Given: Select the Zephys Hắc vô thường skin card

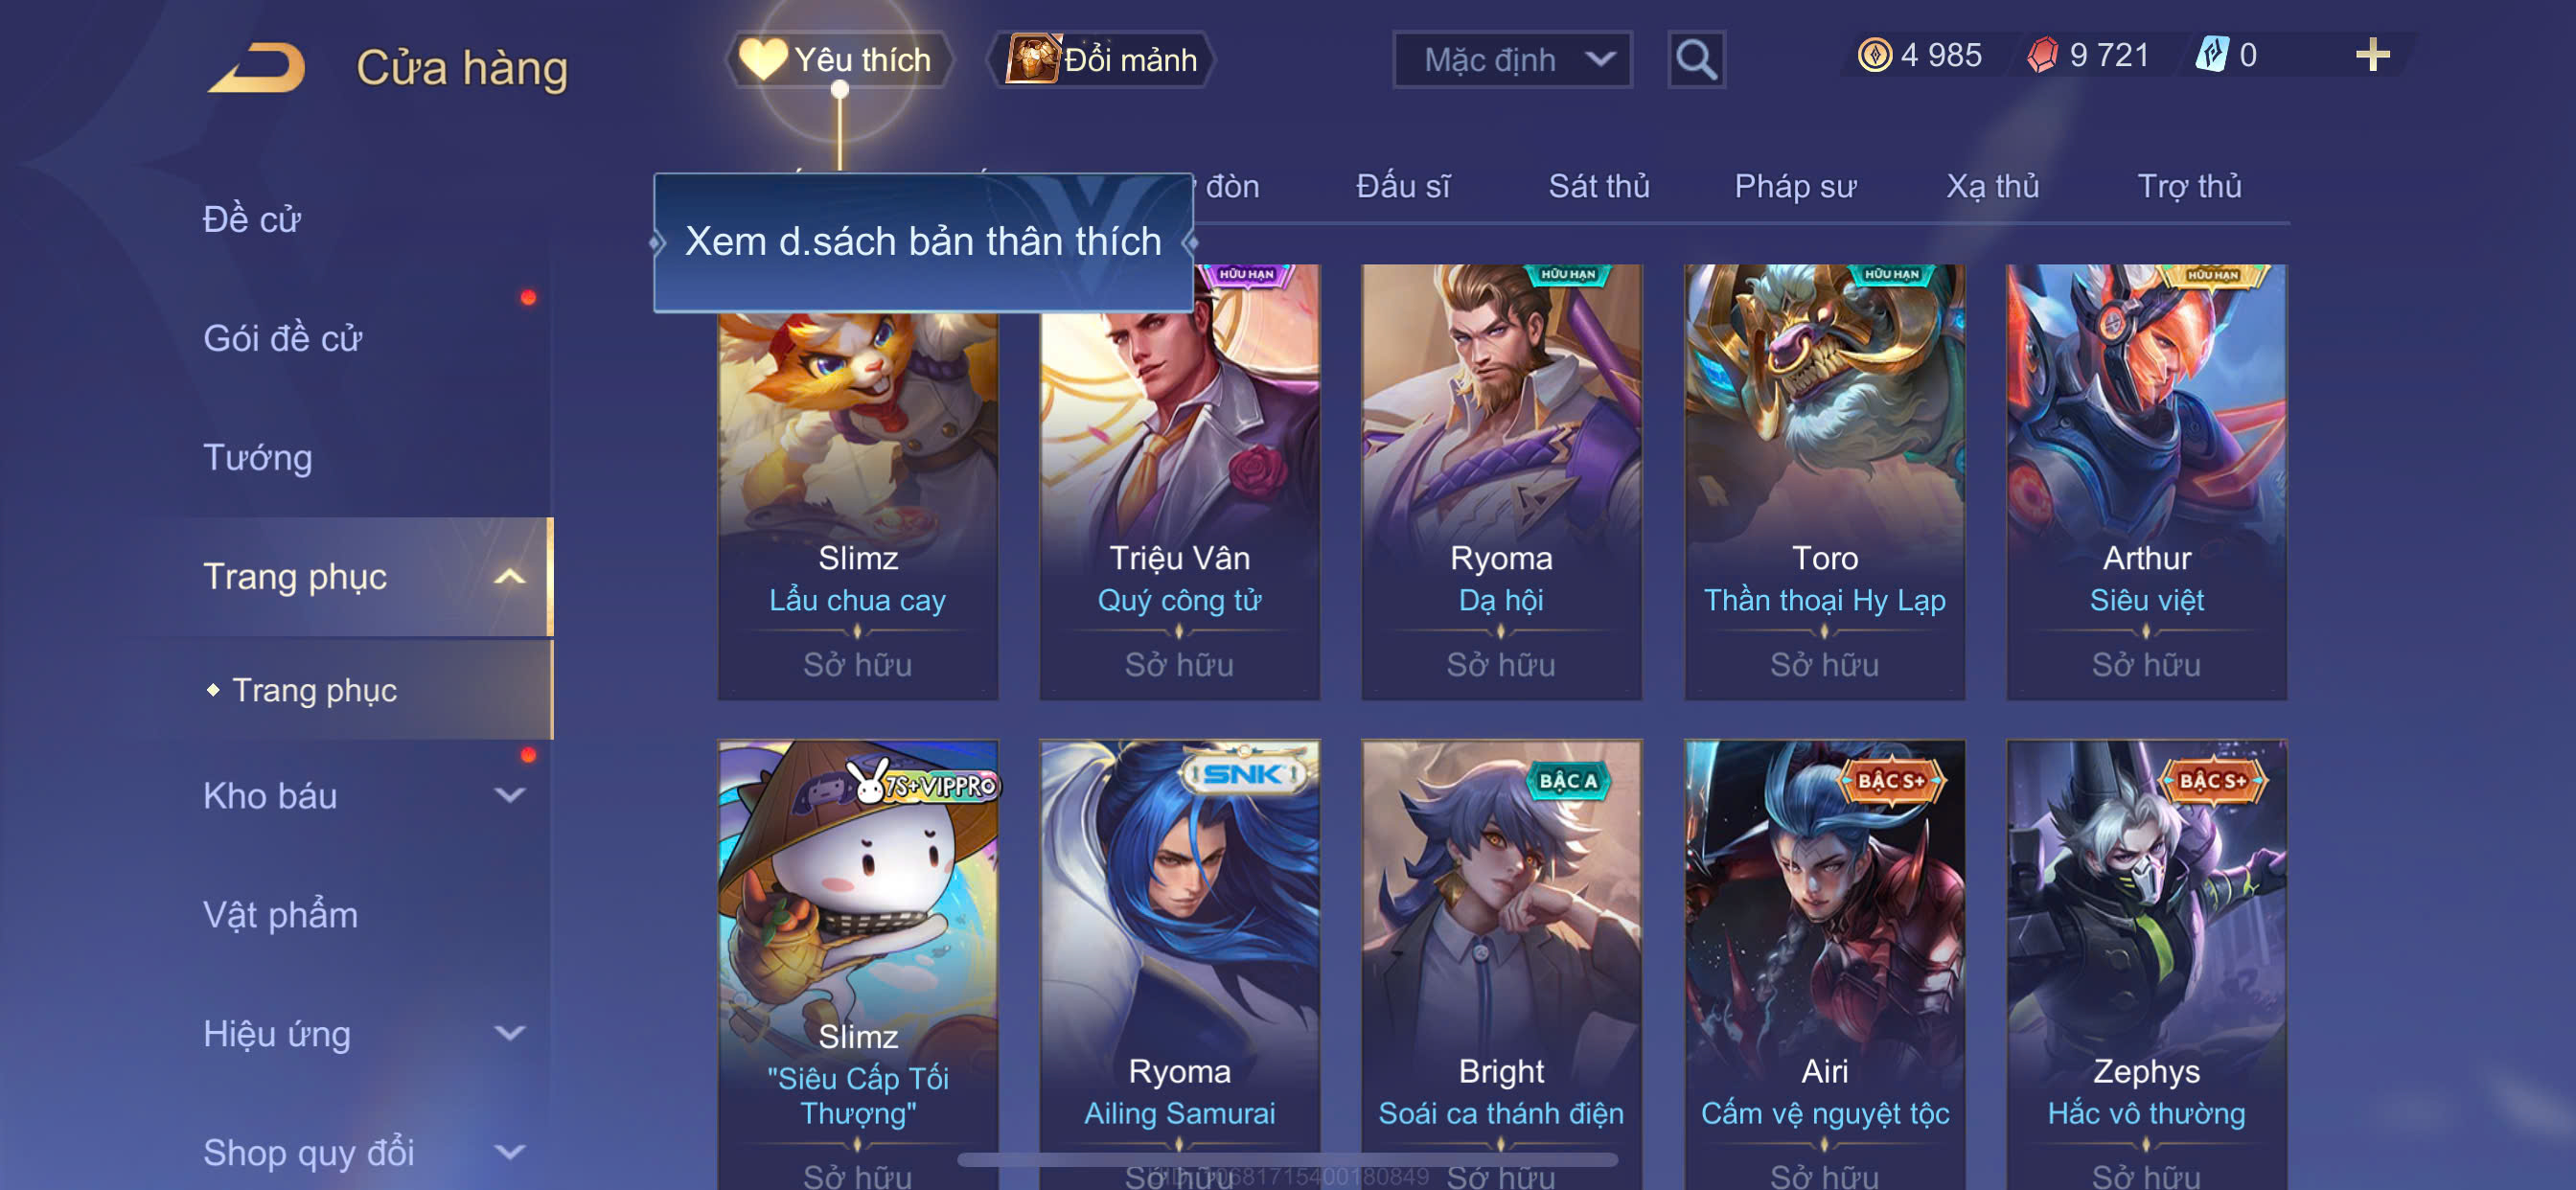Looking at the screenshot, I should 2146,965.
